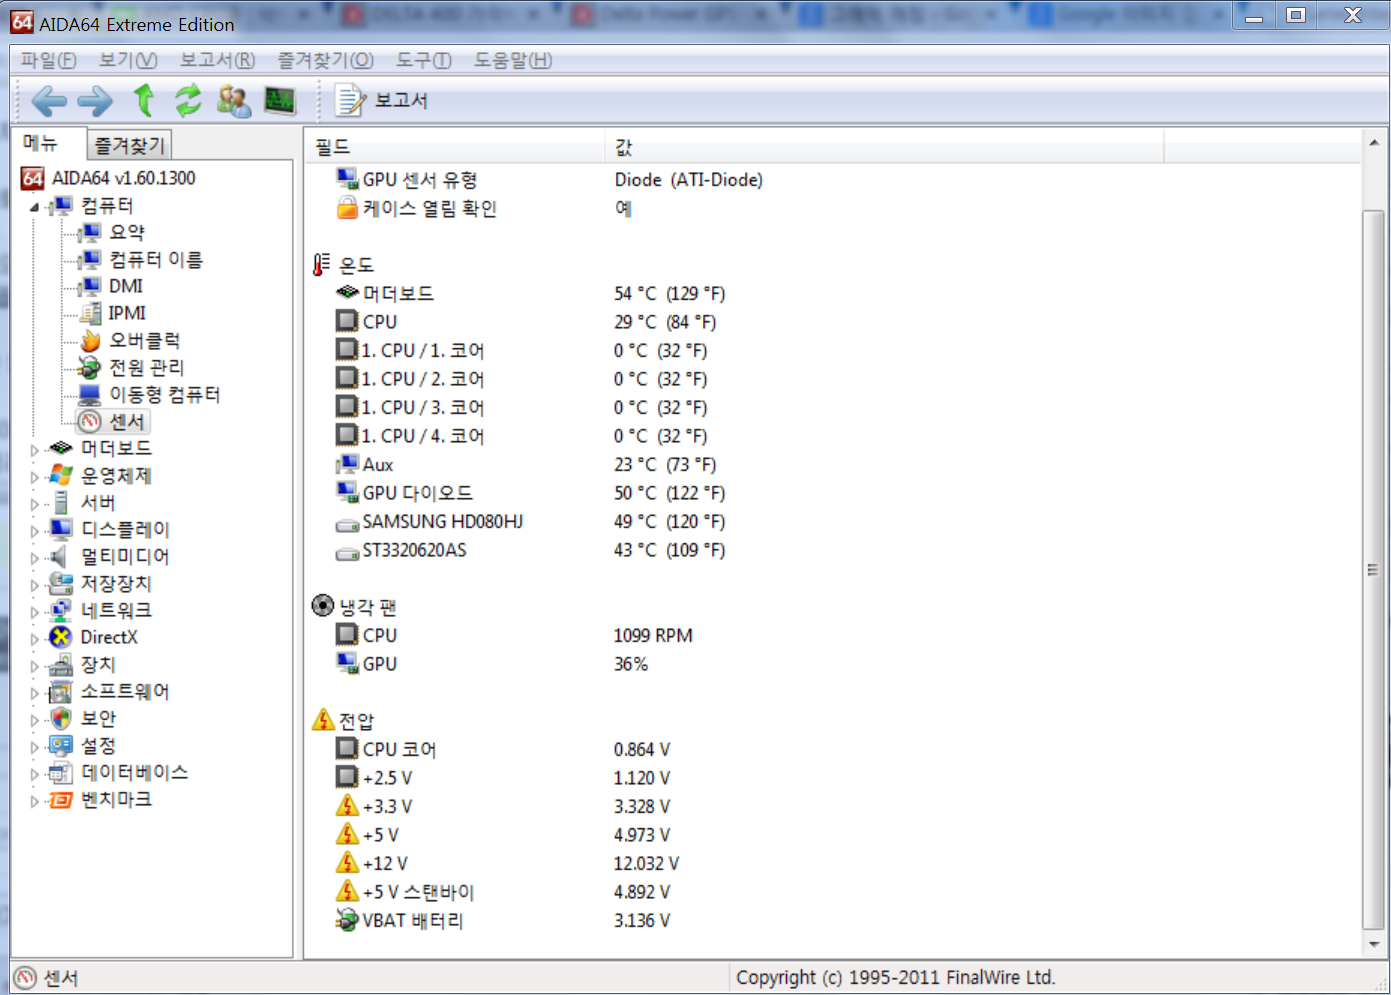Click the 디스플레이 monitor icon
This screenshot has height=995, width=1391.
(x=61, y=529)
